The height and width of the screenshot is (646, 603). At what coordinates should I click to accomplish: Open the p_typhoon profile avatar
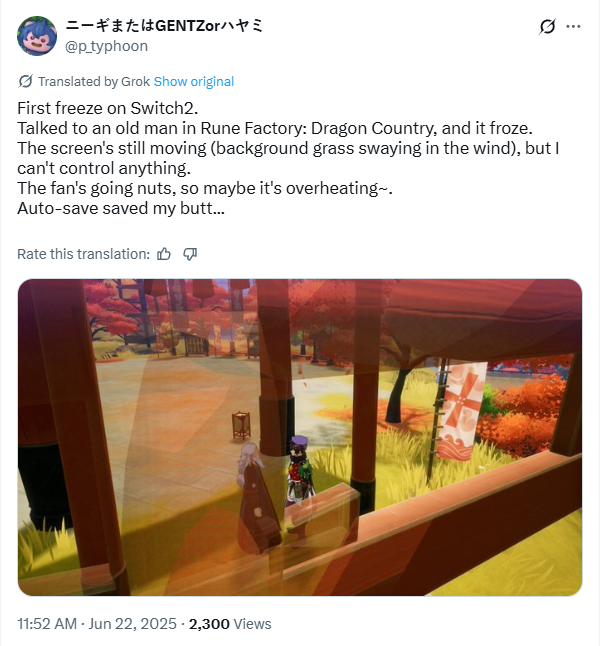tap(37, 36)
